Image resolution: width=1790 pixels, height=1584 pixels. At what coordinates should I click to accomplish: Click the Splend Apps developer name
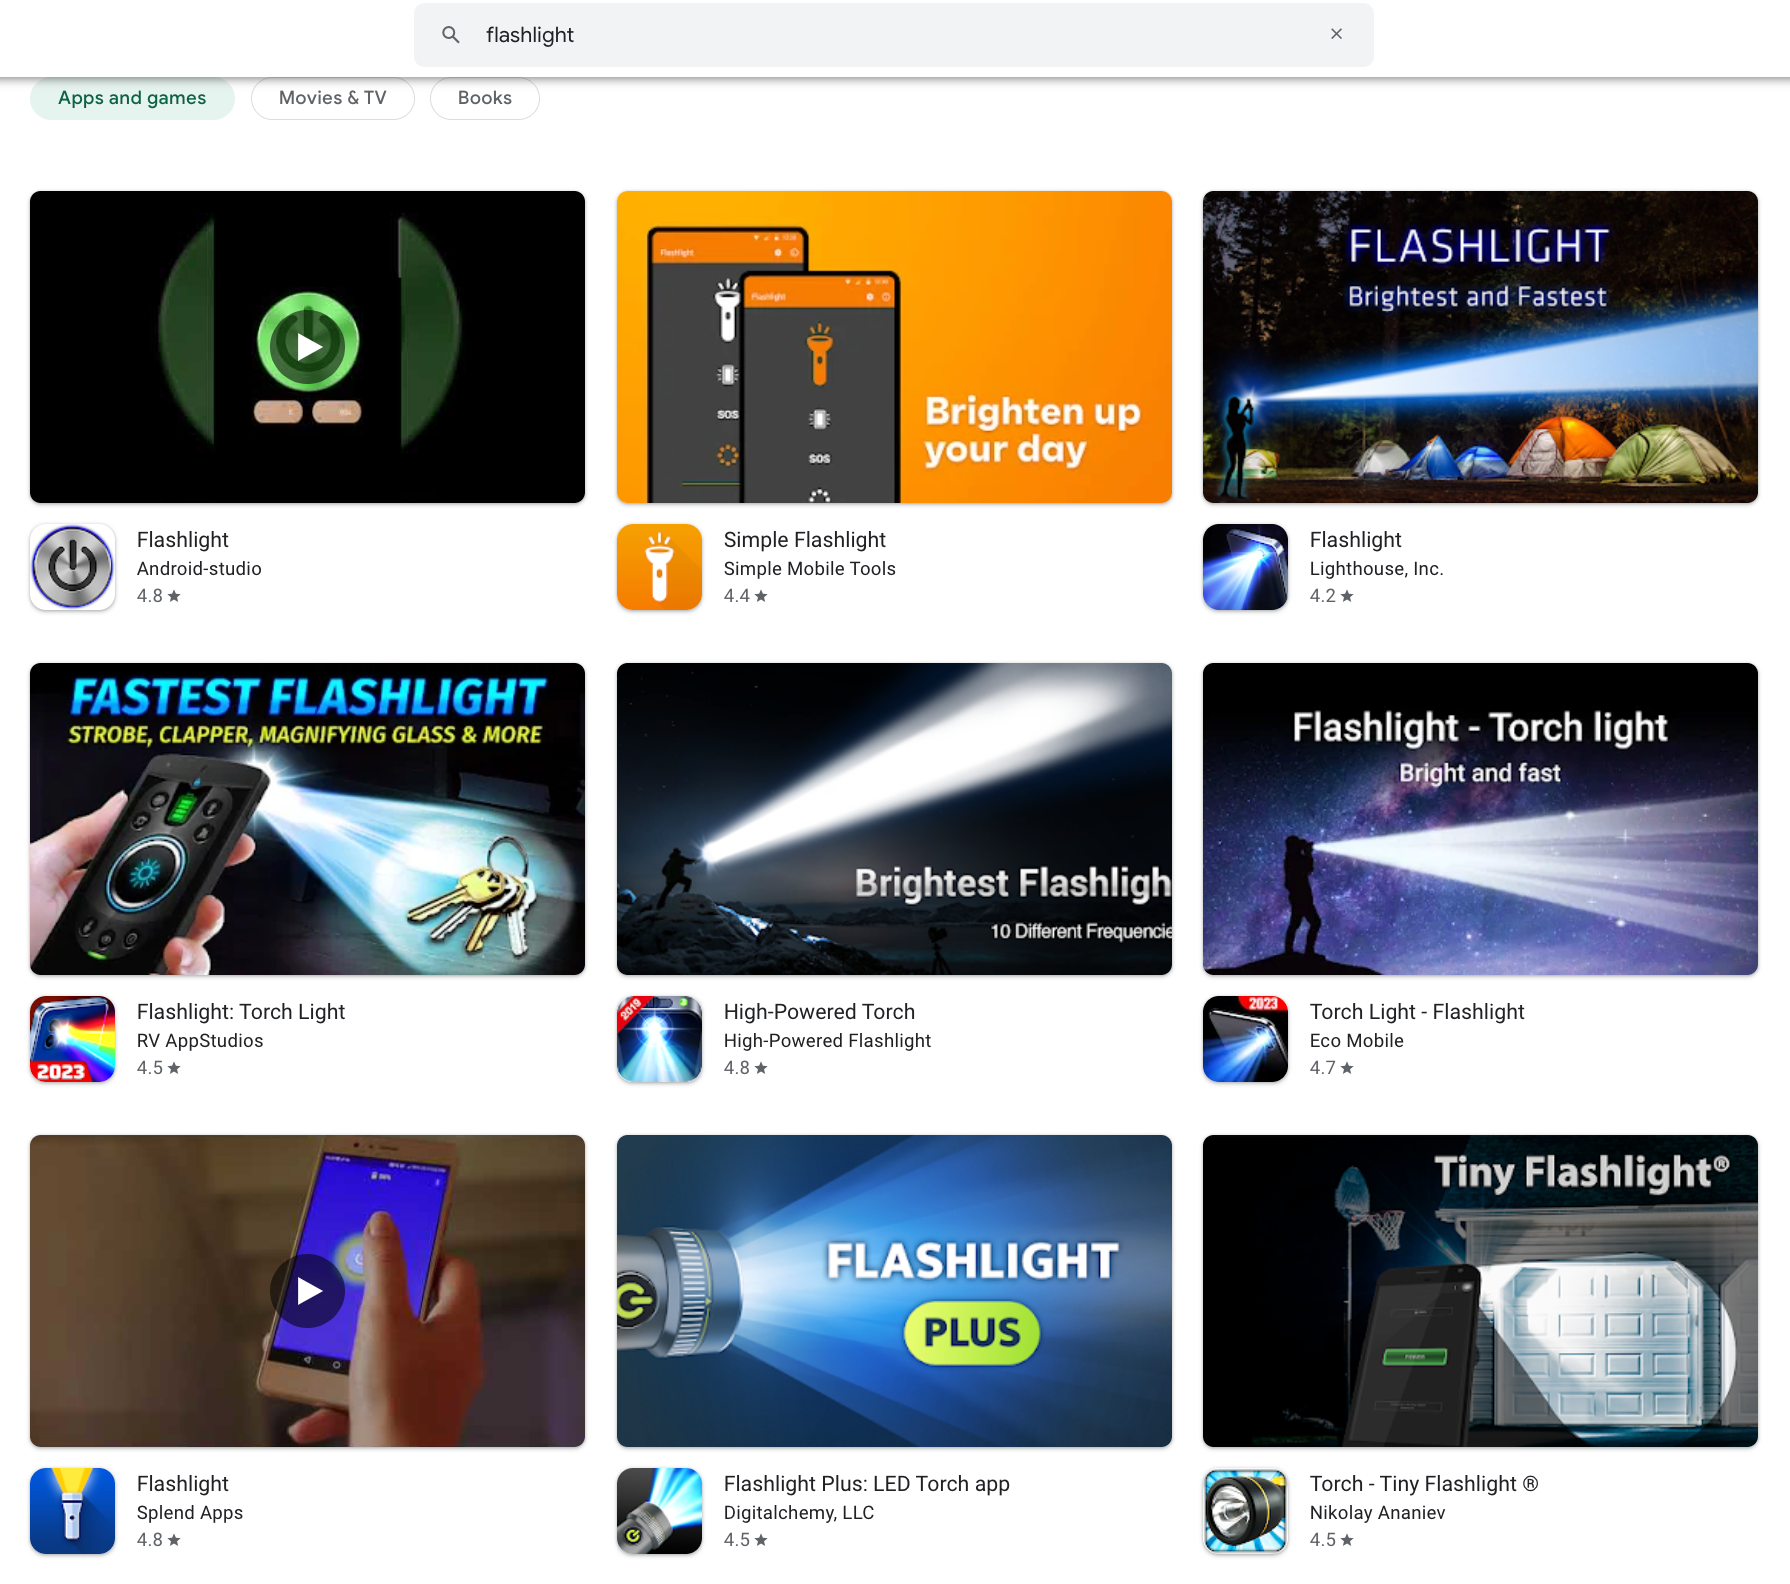click(190, 1513)
